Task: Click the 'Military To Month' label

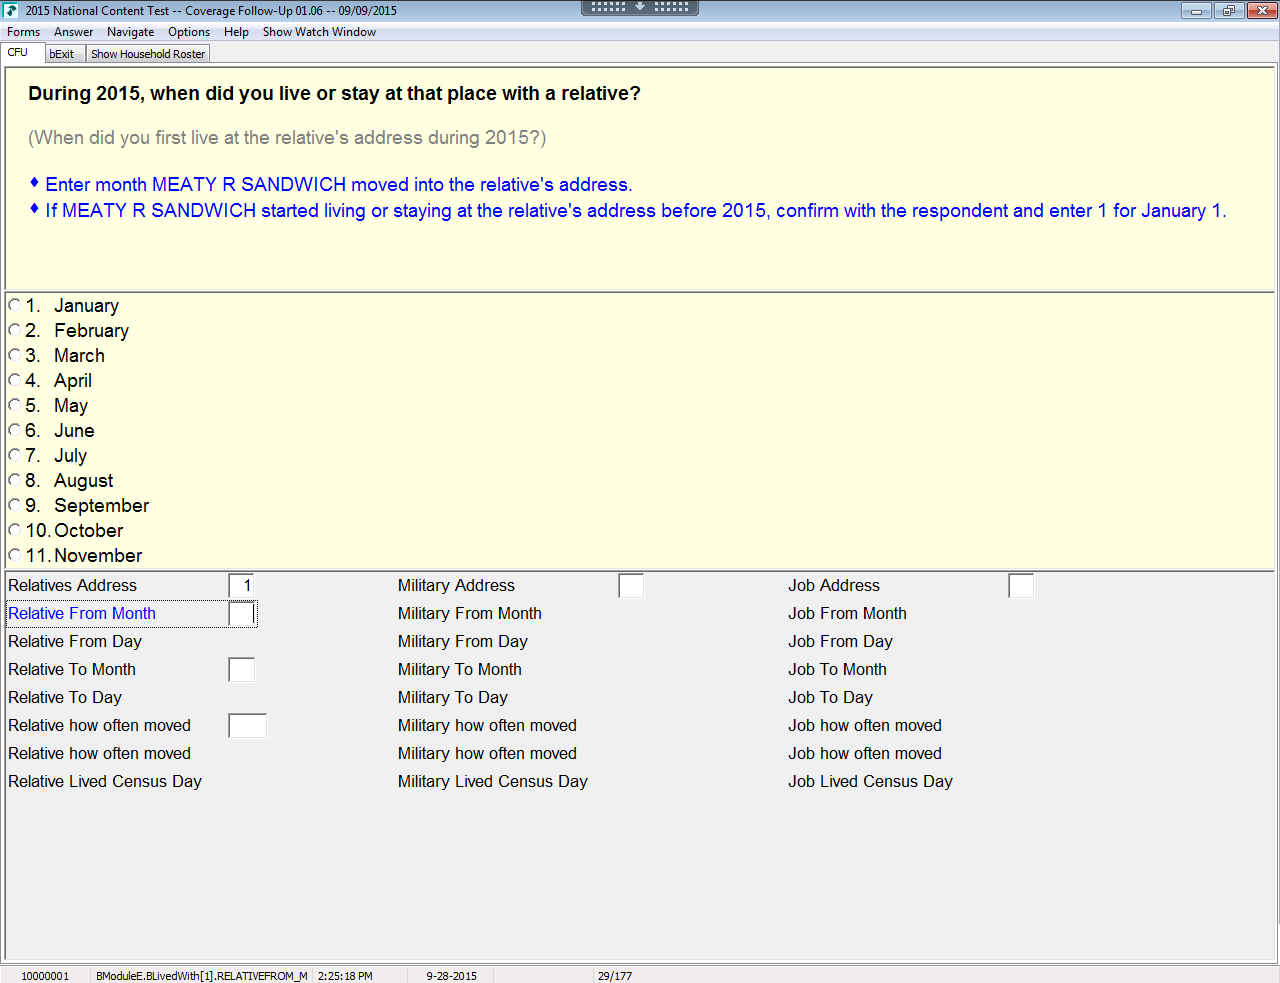Action: [460, 670]
